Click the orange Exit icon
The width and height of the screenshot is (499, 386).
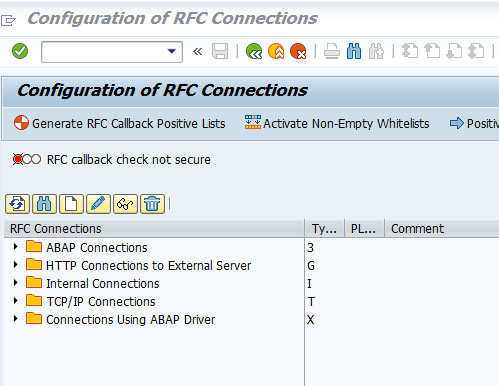click(276, 51)
